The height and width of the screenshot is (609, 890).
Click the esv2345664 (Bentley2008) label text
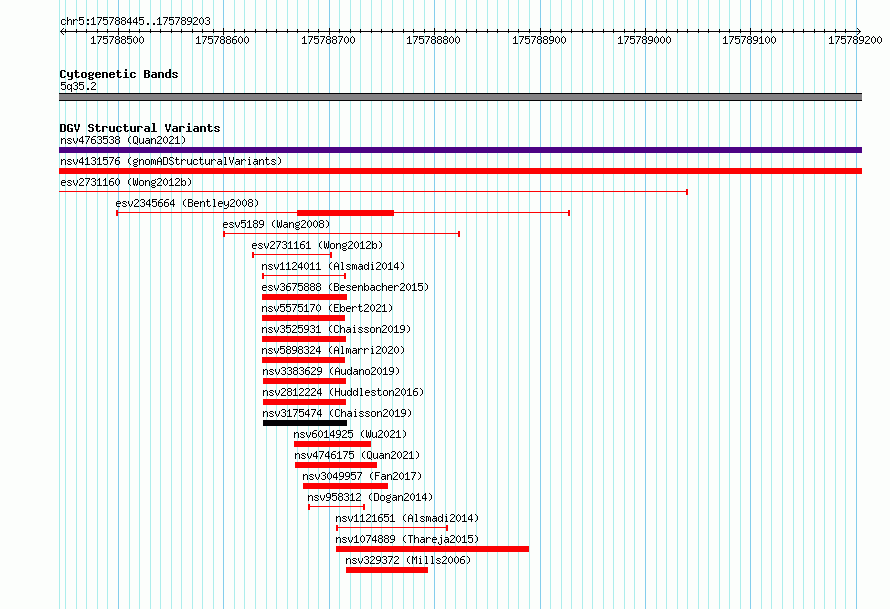(x=187, y=203)
